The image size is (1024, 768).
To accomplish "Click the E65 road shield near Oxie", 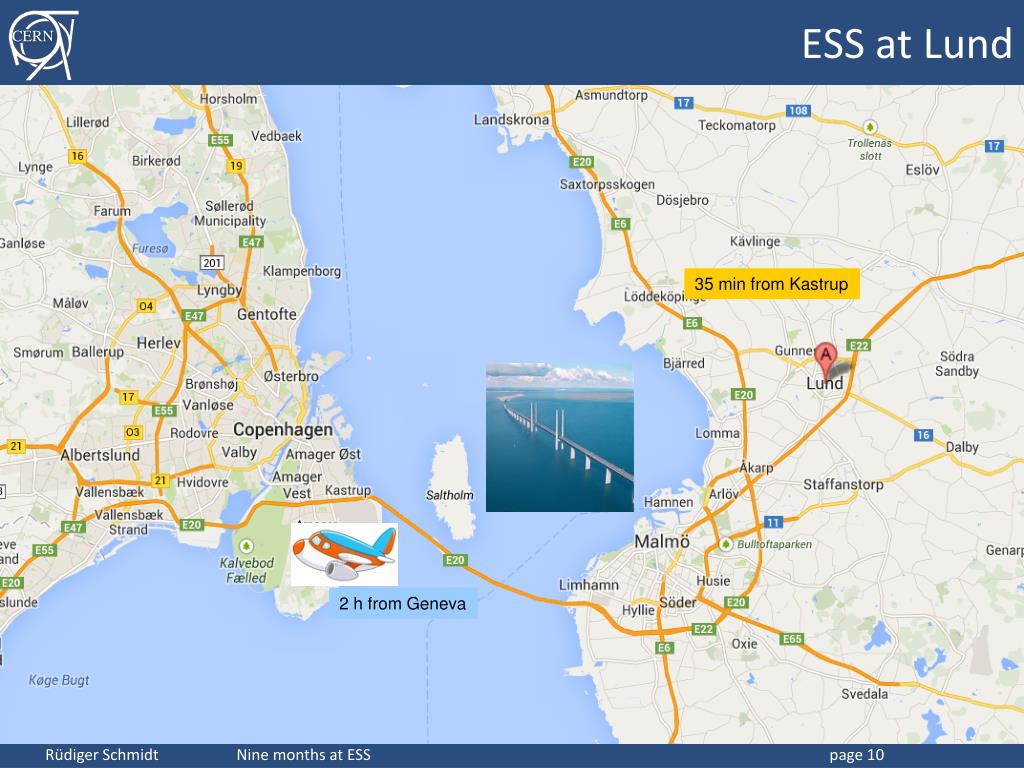I will pos(792,639).
